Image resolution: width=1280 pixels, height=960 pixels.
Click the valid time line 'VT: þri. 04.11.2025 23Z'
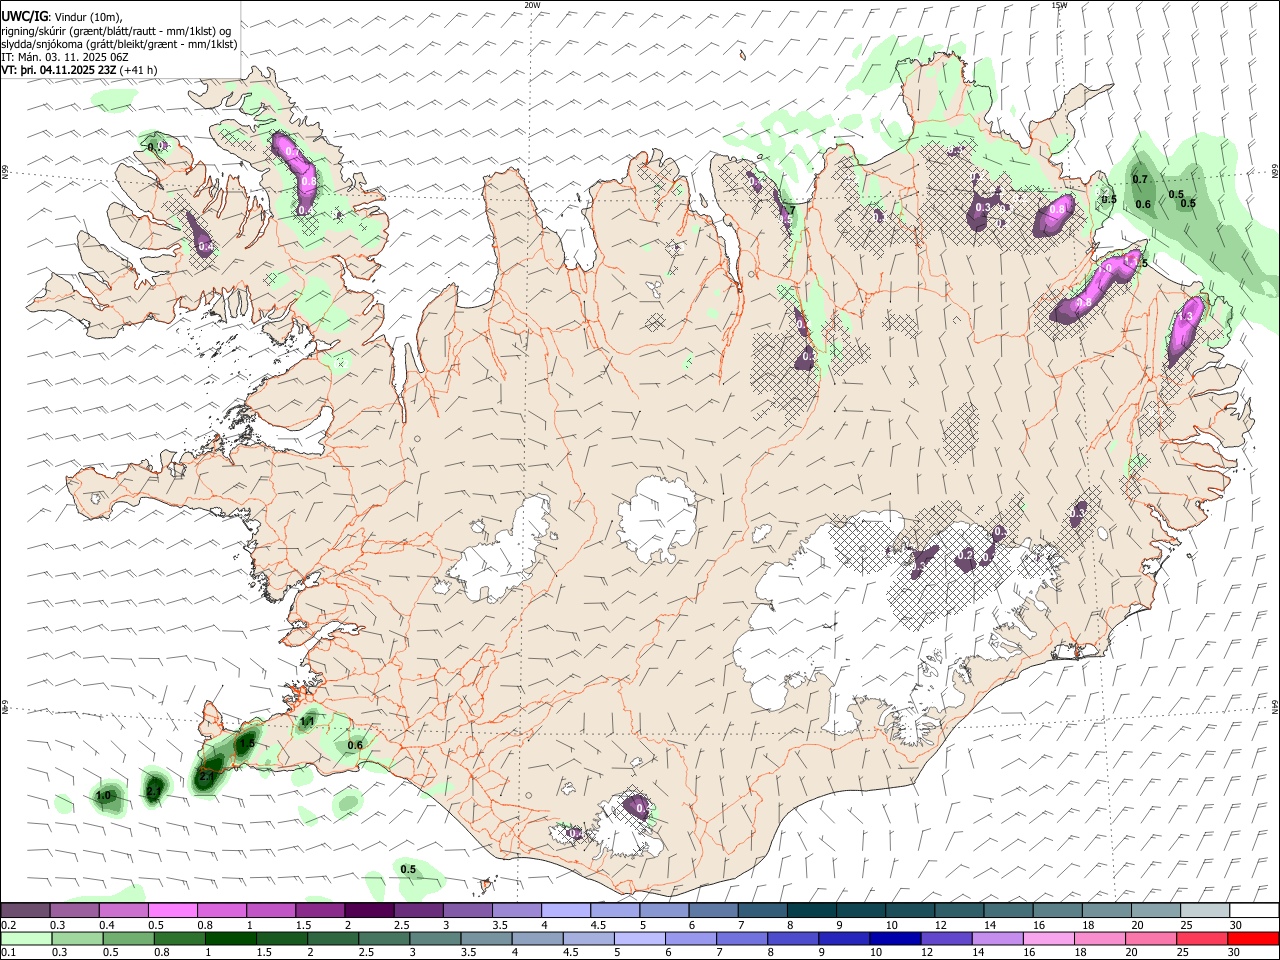point(59,71)
